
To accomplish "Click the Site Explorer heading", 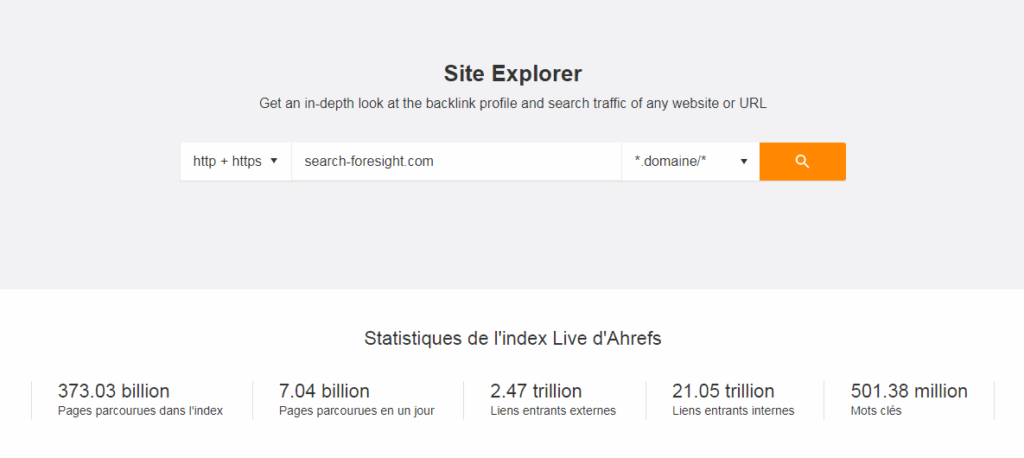I will 513,74.
